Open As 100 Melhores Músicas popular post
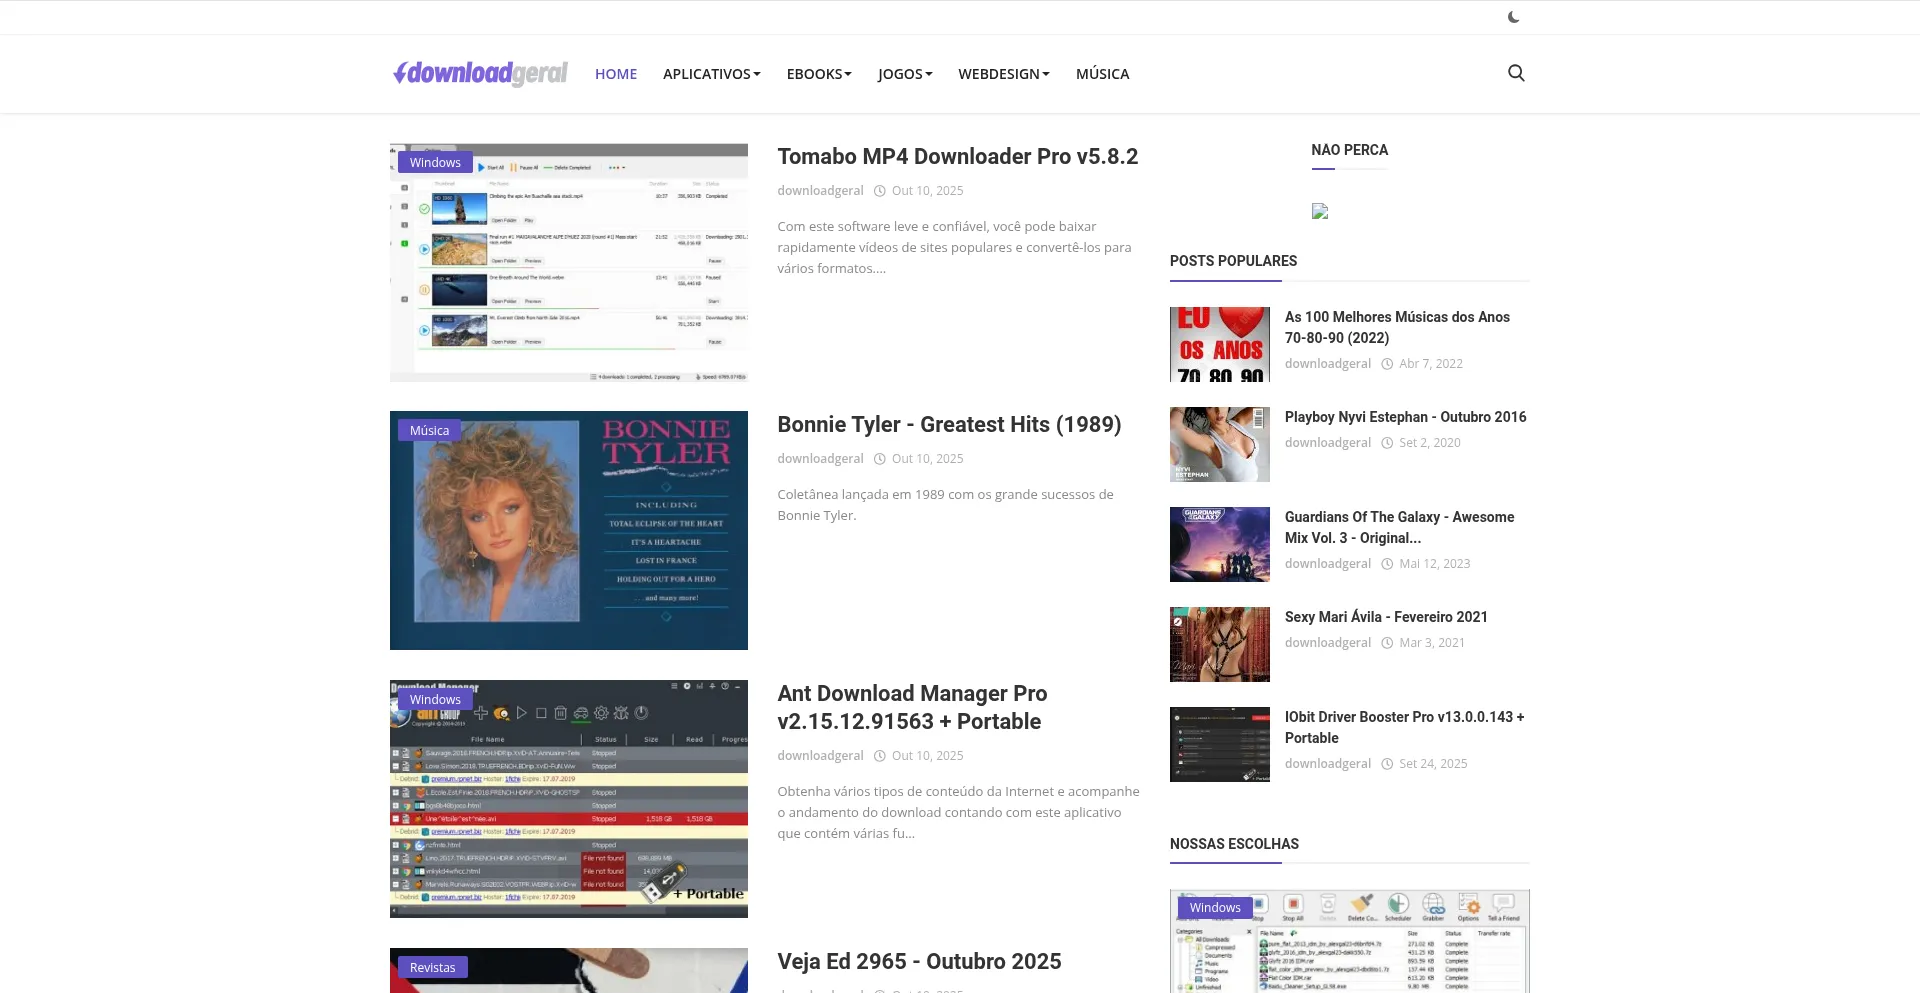This screenshot has height=993, width=1920. (x=1396, y=327)
